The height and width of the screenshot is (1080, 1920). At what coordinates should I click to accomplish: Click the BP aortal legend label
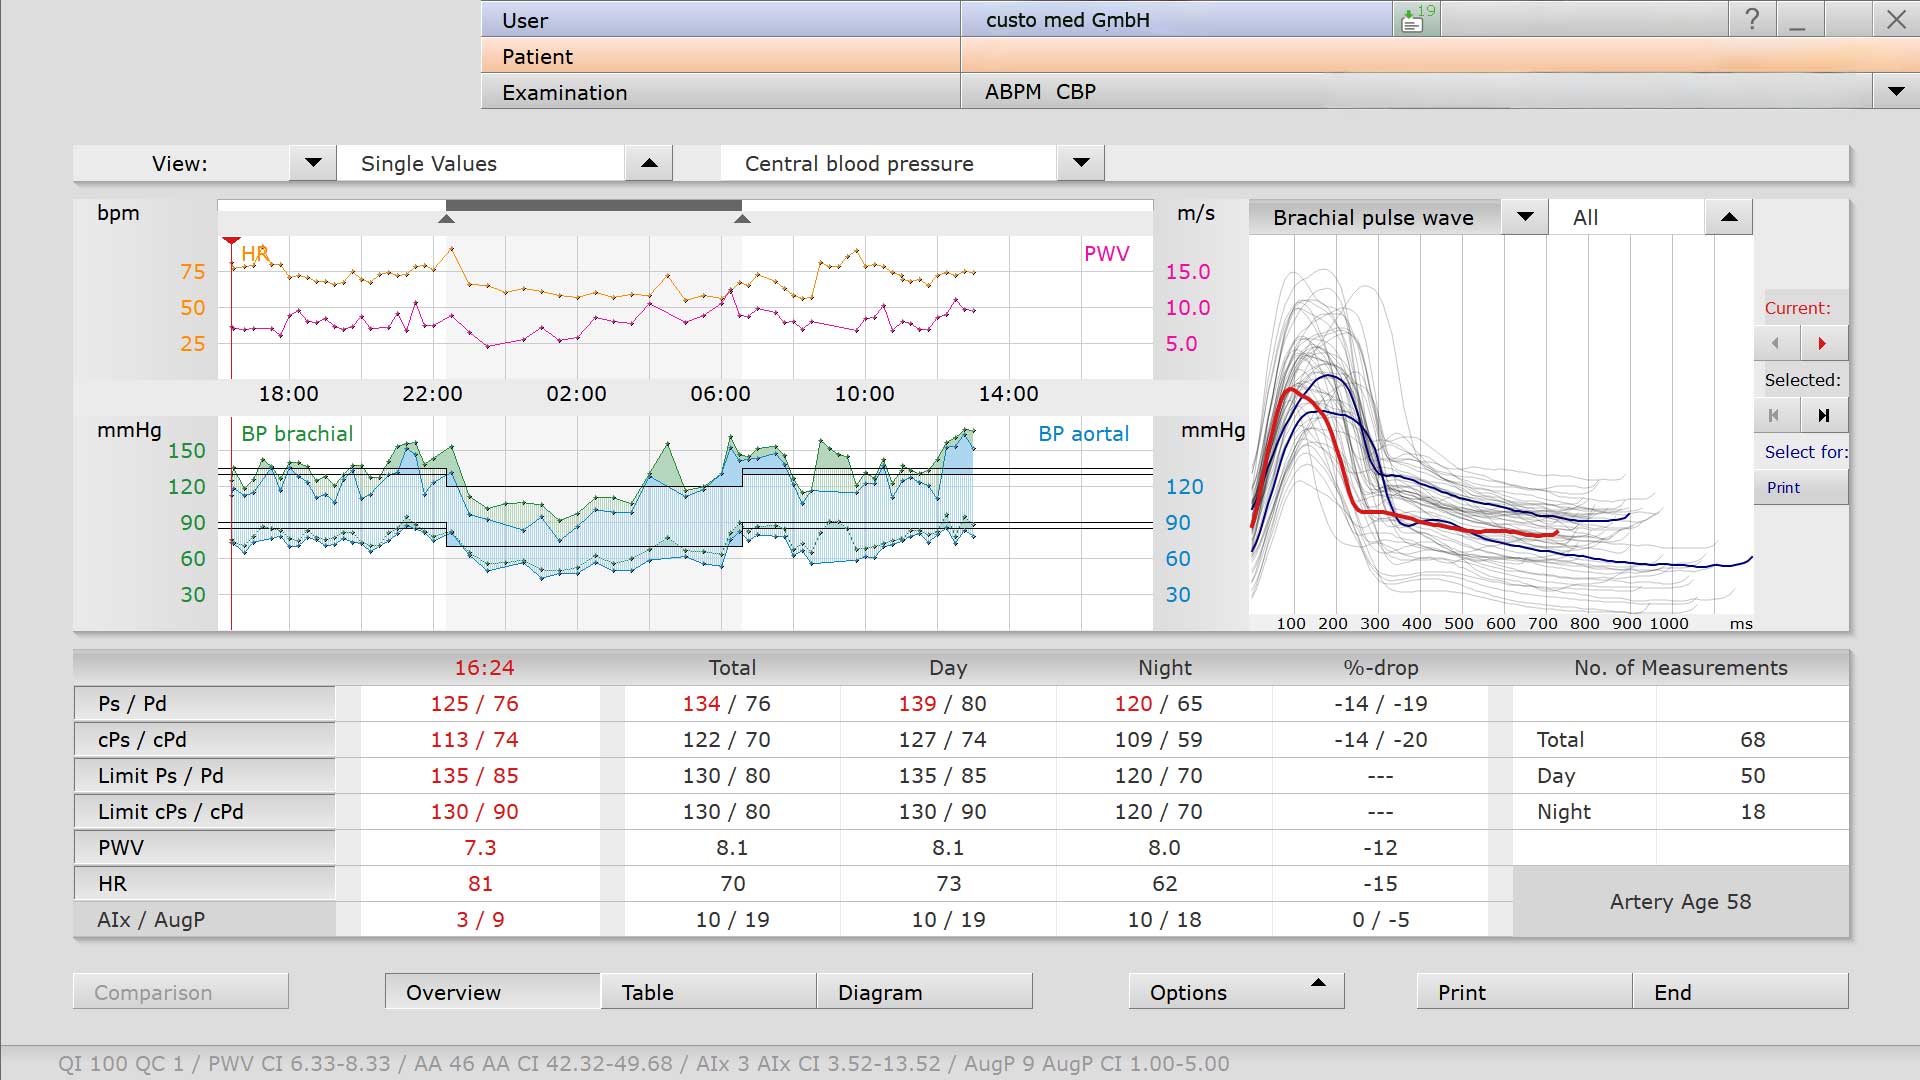pos(1083,433)
